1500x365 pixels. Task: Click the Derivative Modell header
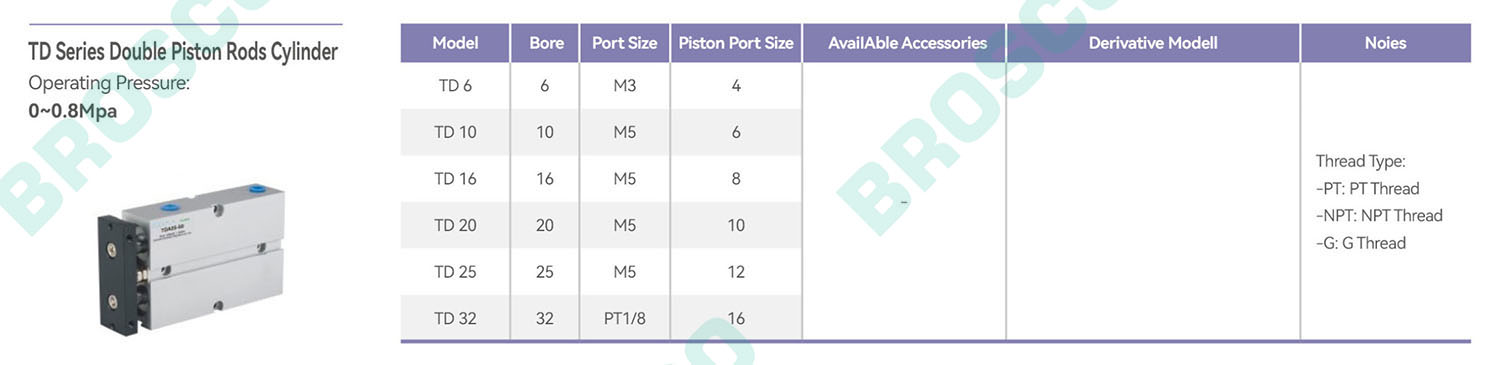point(1153,43)
